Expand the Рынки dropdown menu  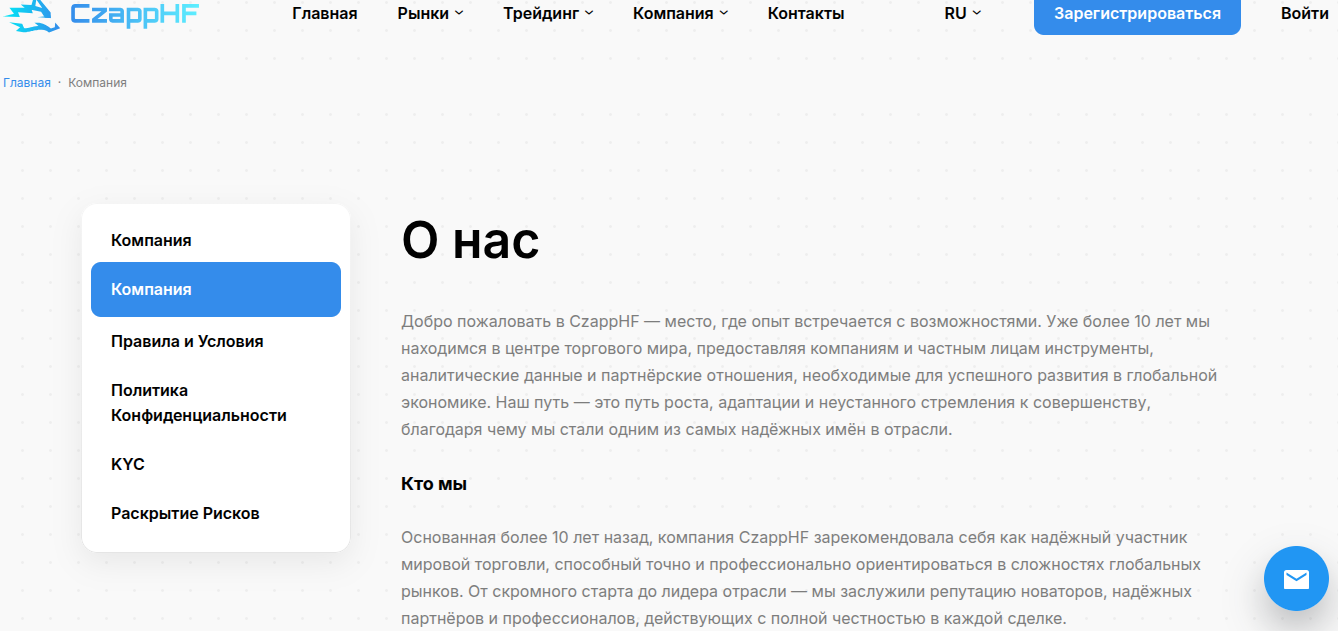pyautogui.click(x=430, y=13)
